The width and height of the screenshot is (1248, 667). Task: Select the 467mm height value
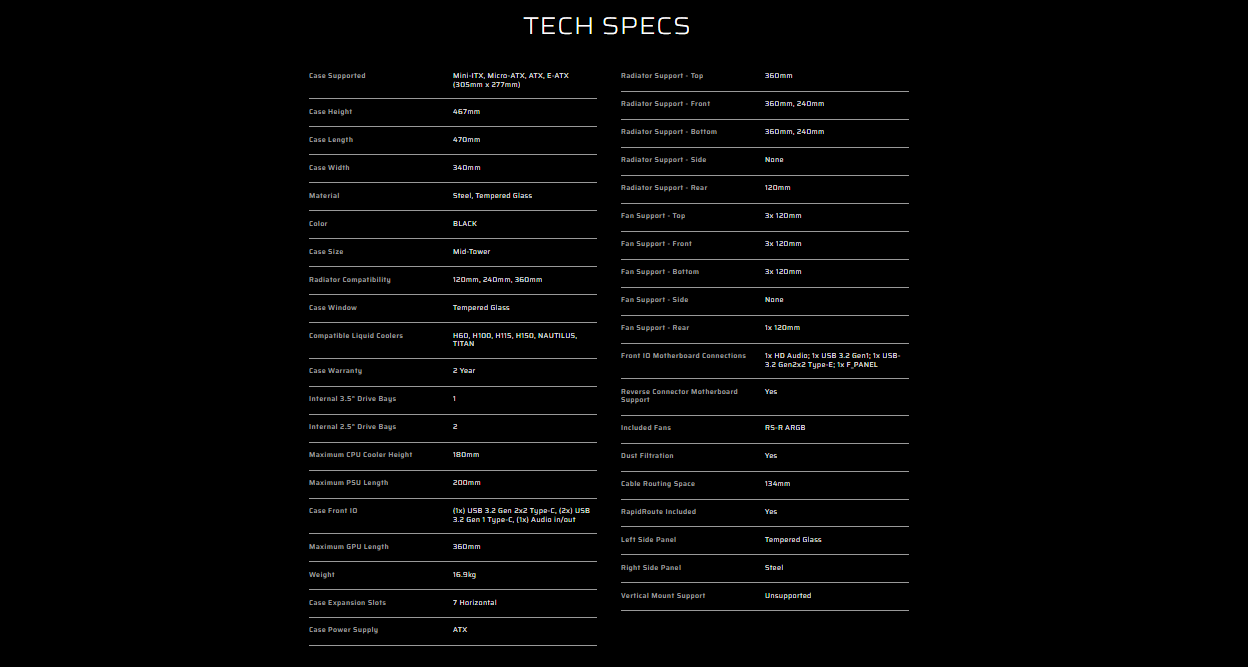pos(466,112)
